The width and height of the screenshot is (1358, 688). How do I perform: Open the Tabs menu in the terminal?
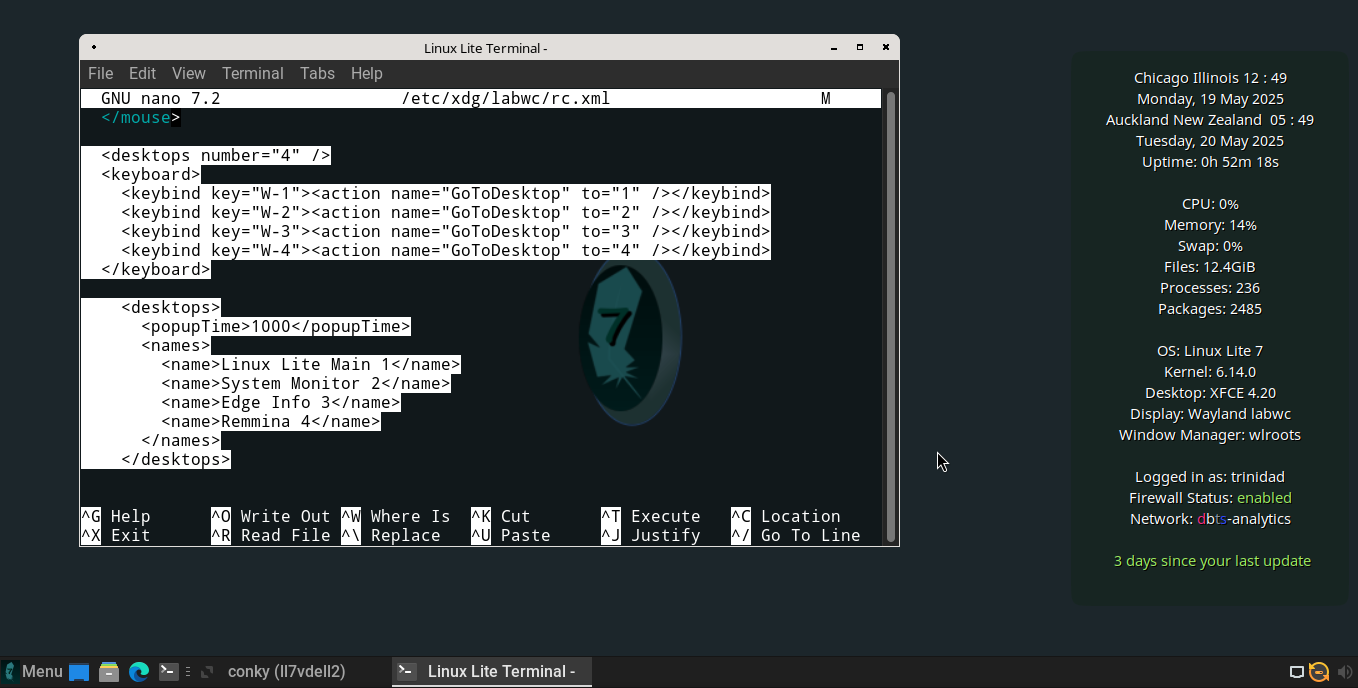pos(318,73)
